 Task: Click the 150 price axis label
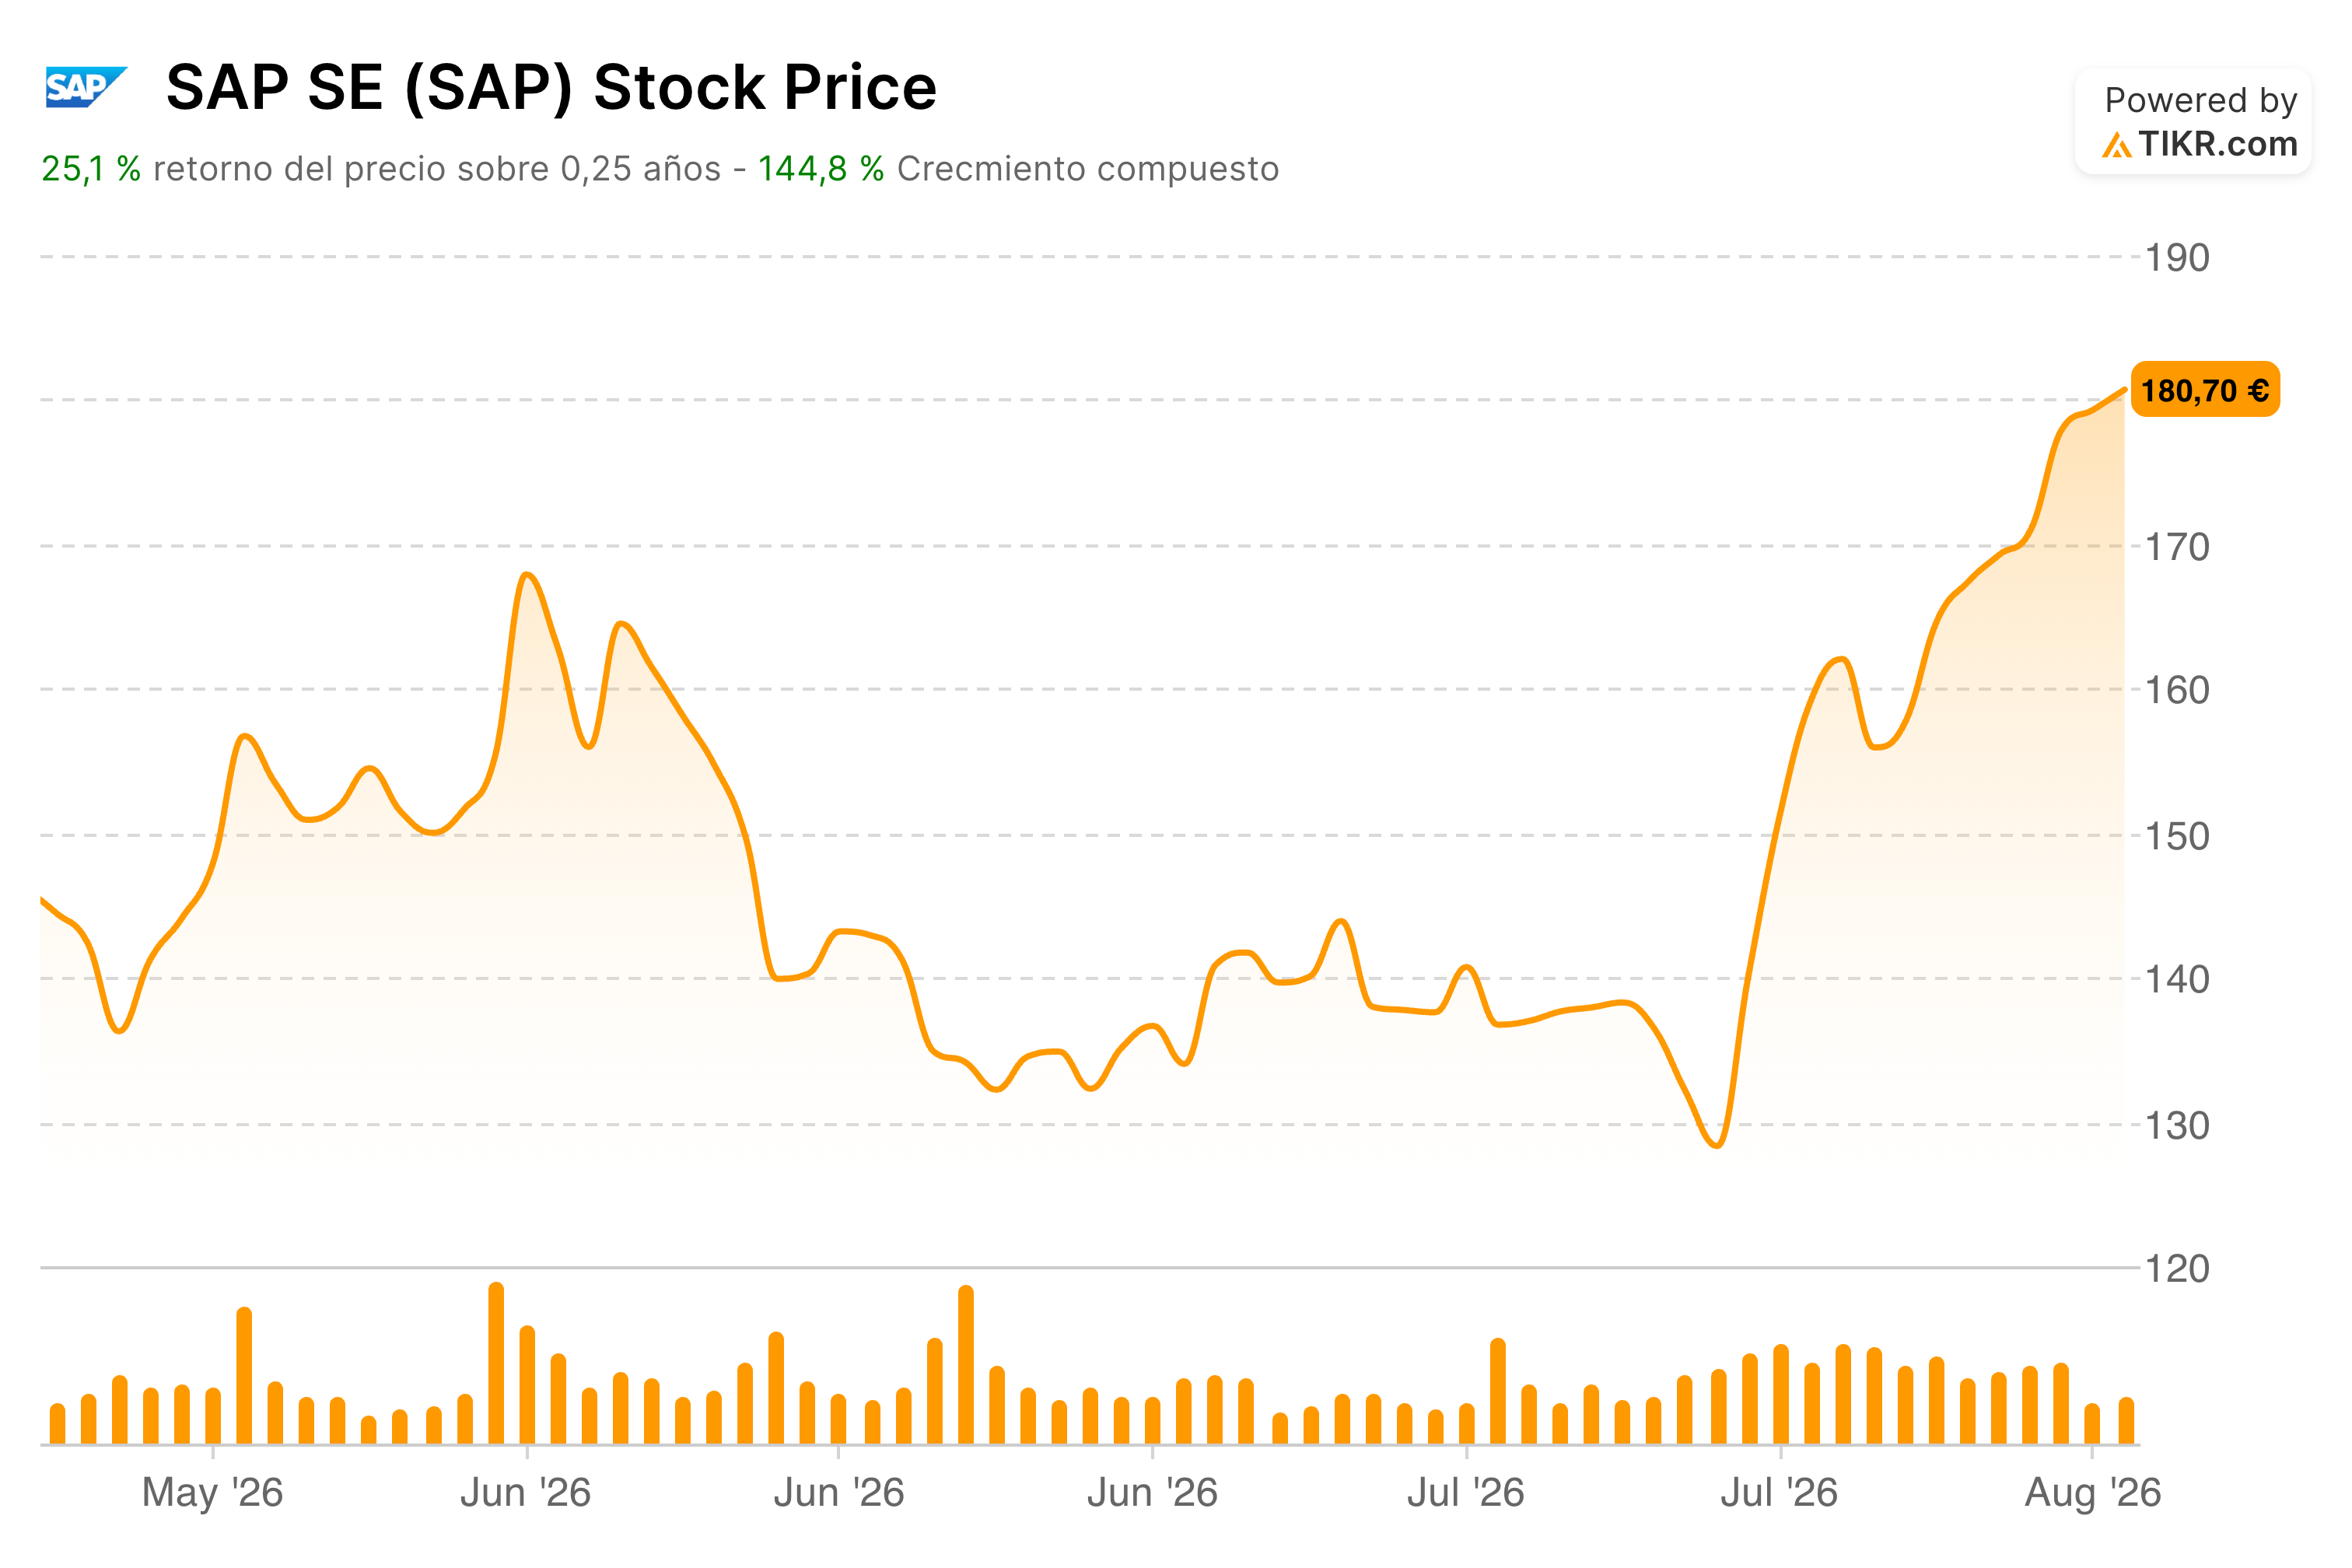click(x=2177, y=836)
